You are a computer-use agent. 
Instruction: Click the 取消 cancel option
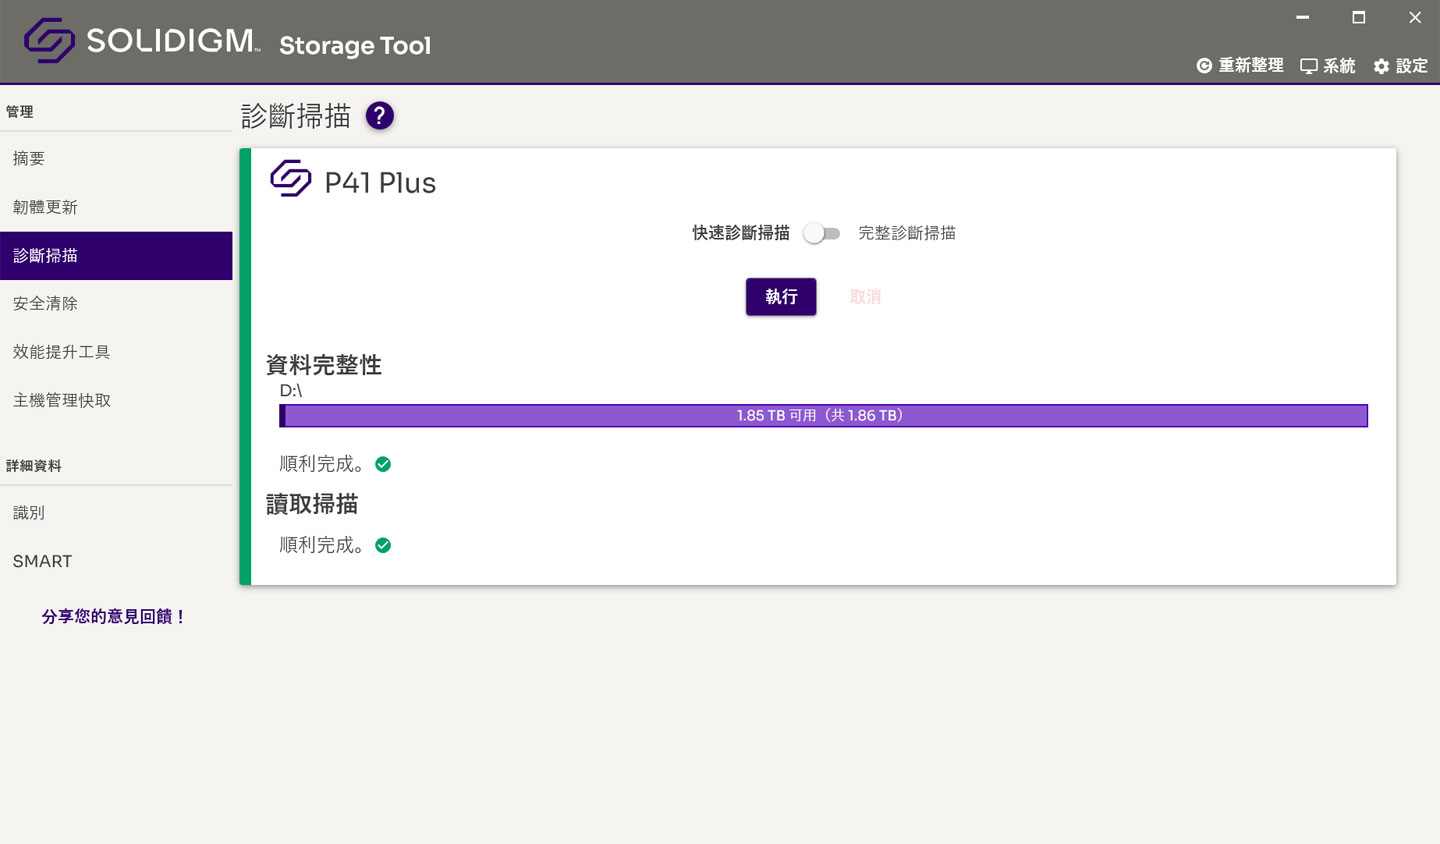(x=864, y=296)
